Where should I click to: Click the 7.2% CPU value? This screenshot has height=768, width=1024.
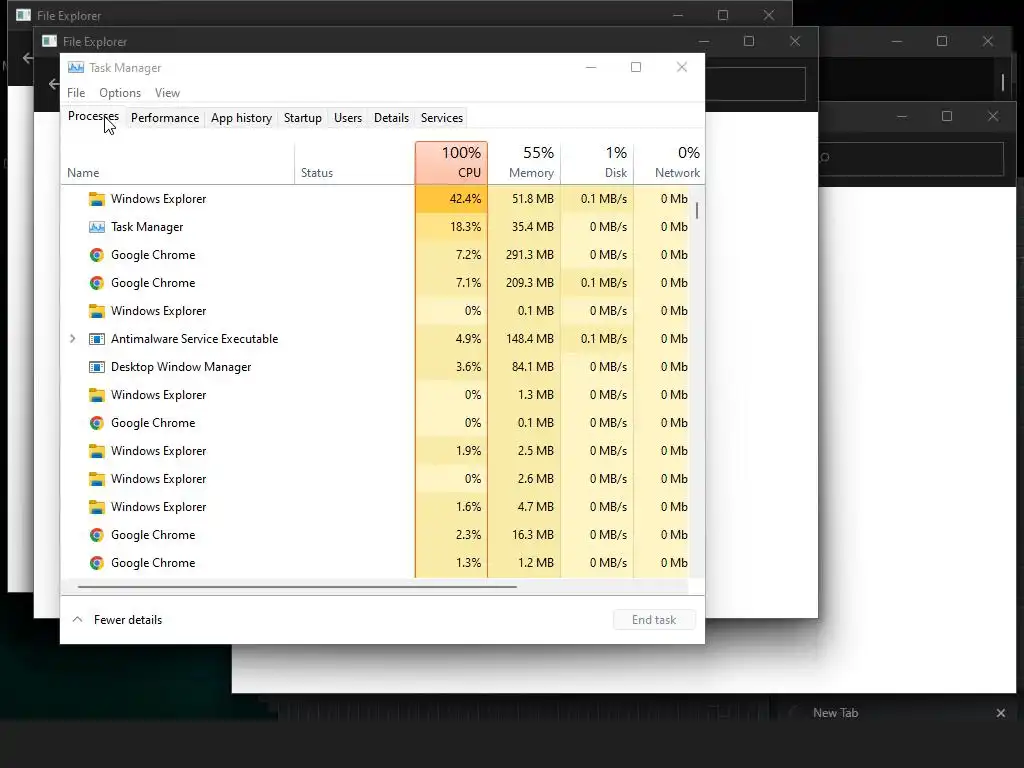click(468, 255)
